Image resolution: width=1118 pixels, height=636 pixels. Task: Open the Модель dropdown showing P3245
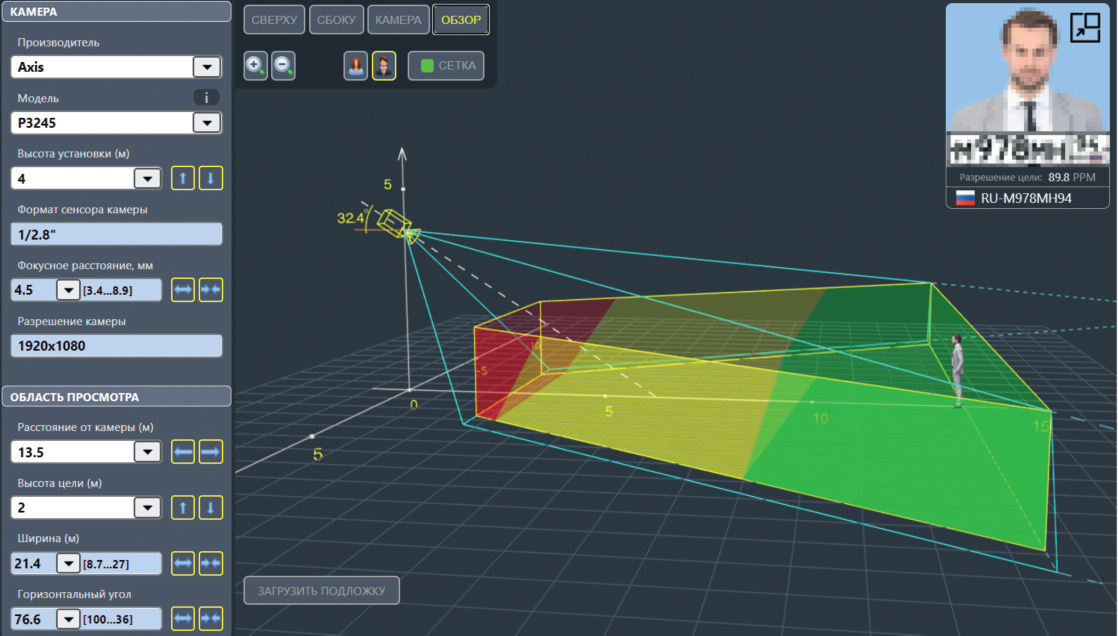(206, 123)
